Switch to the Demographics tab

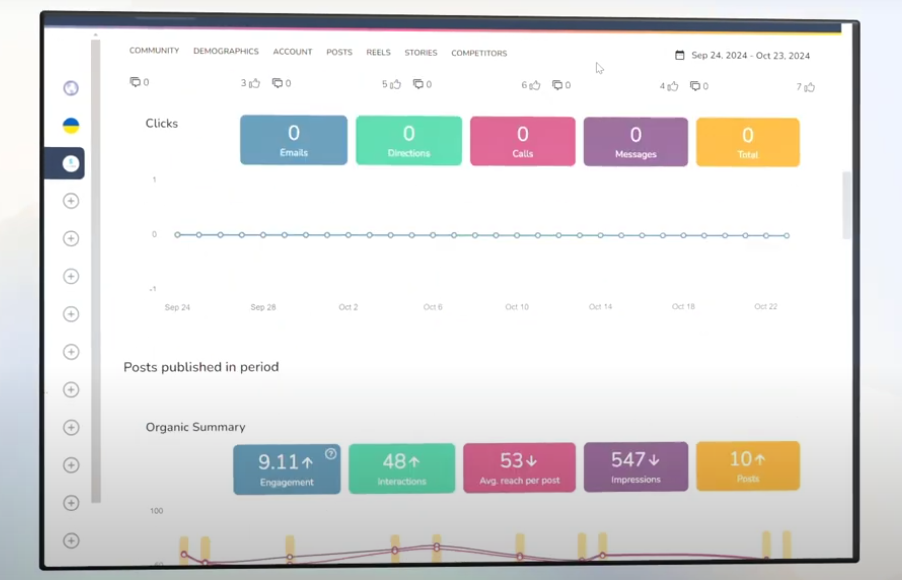[x=226, y=52]
